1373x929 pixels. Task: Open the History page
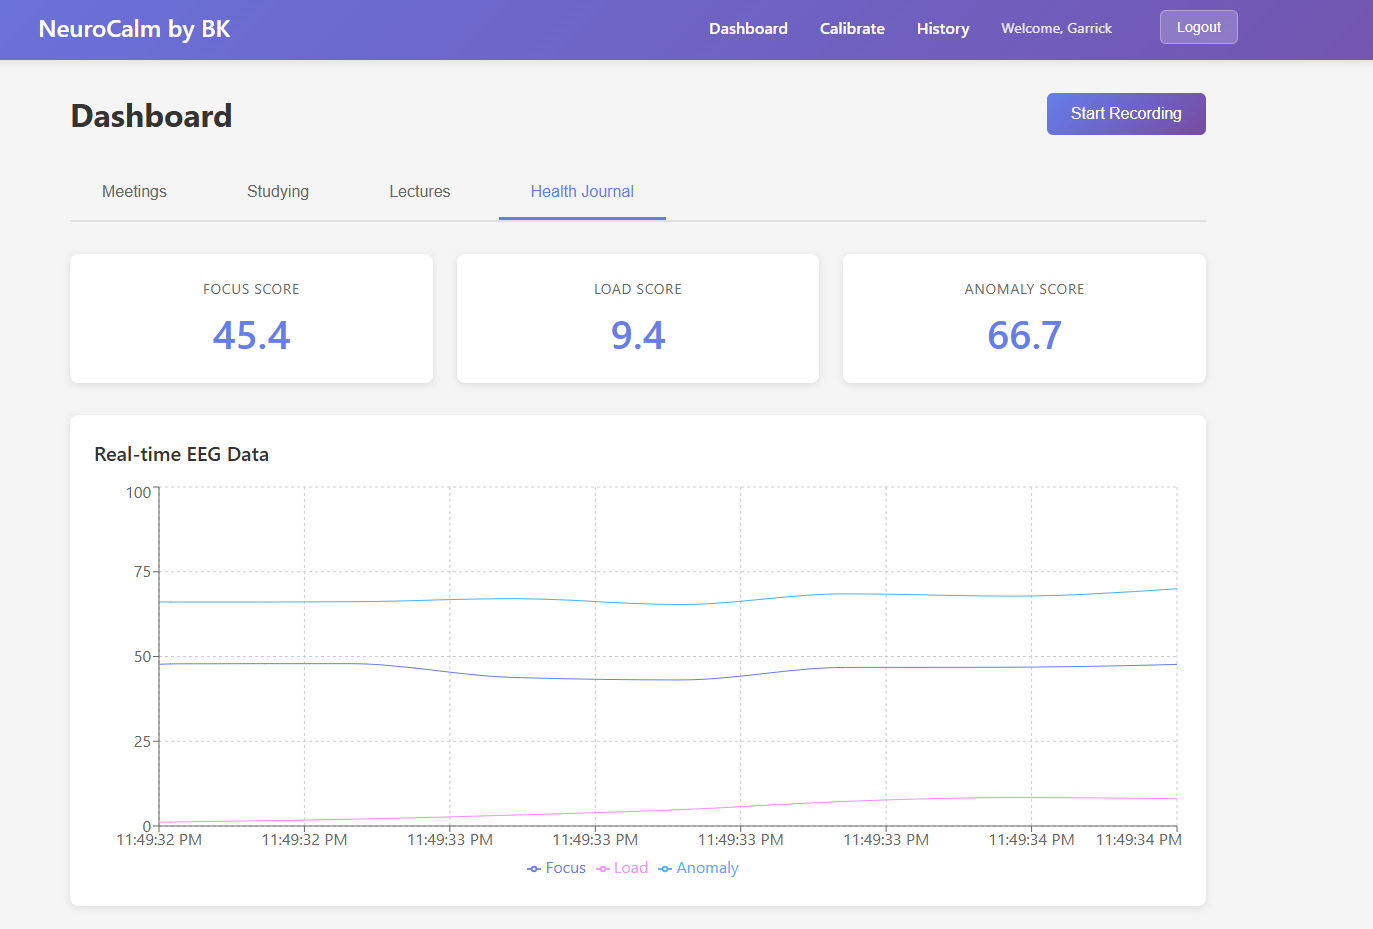tap(943, 29)
